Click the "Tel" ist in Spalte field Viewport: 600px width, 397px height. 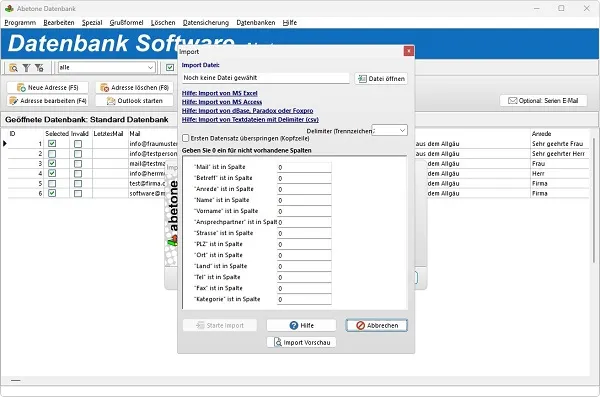[304, 277]
